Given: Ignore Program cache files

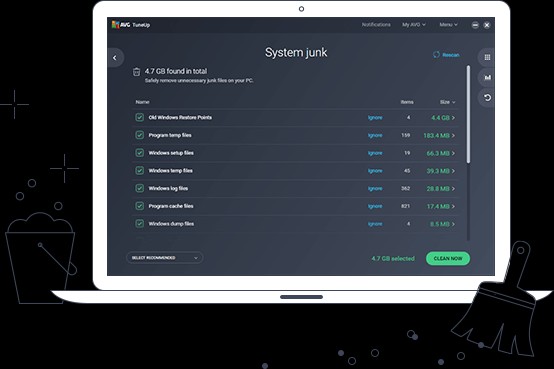Looking at the screenshot, I should click(x=375, y=206).
